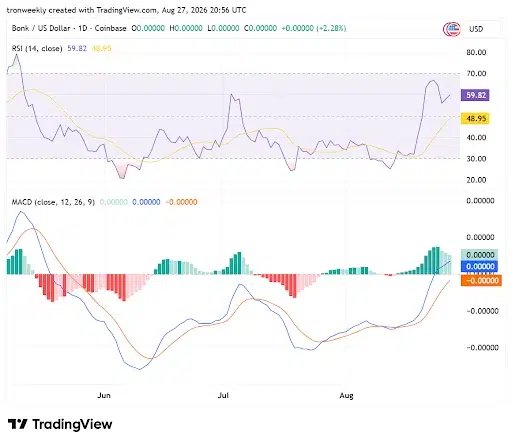Click the Open price value O0.00000

pyautogui.click(x=148, y=28)
